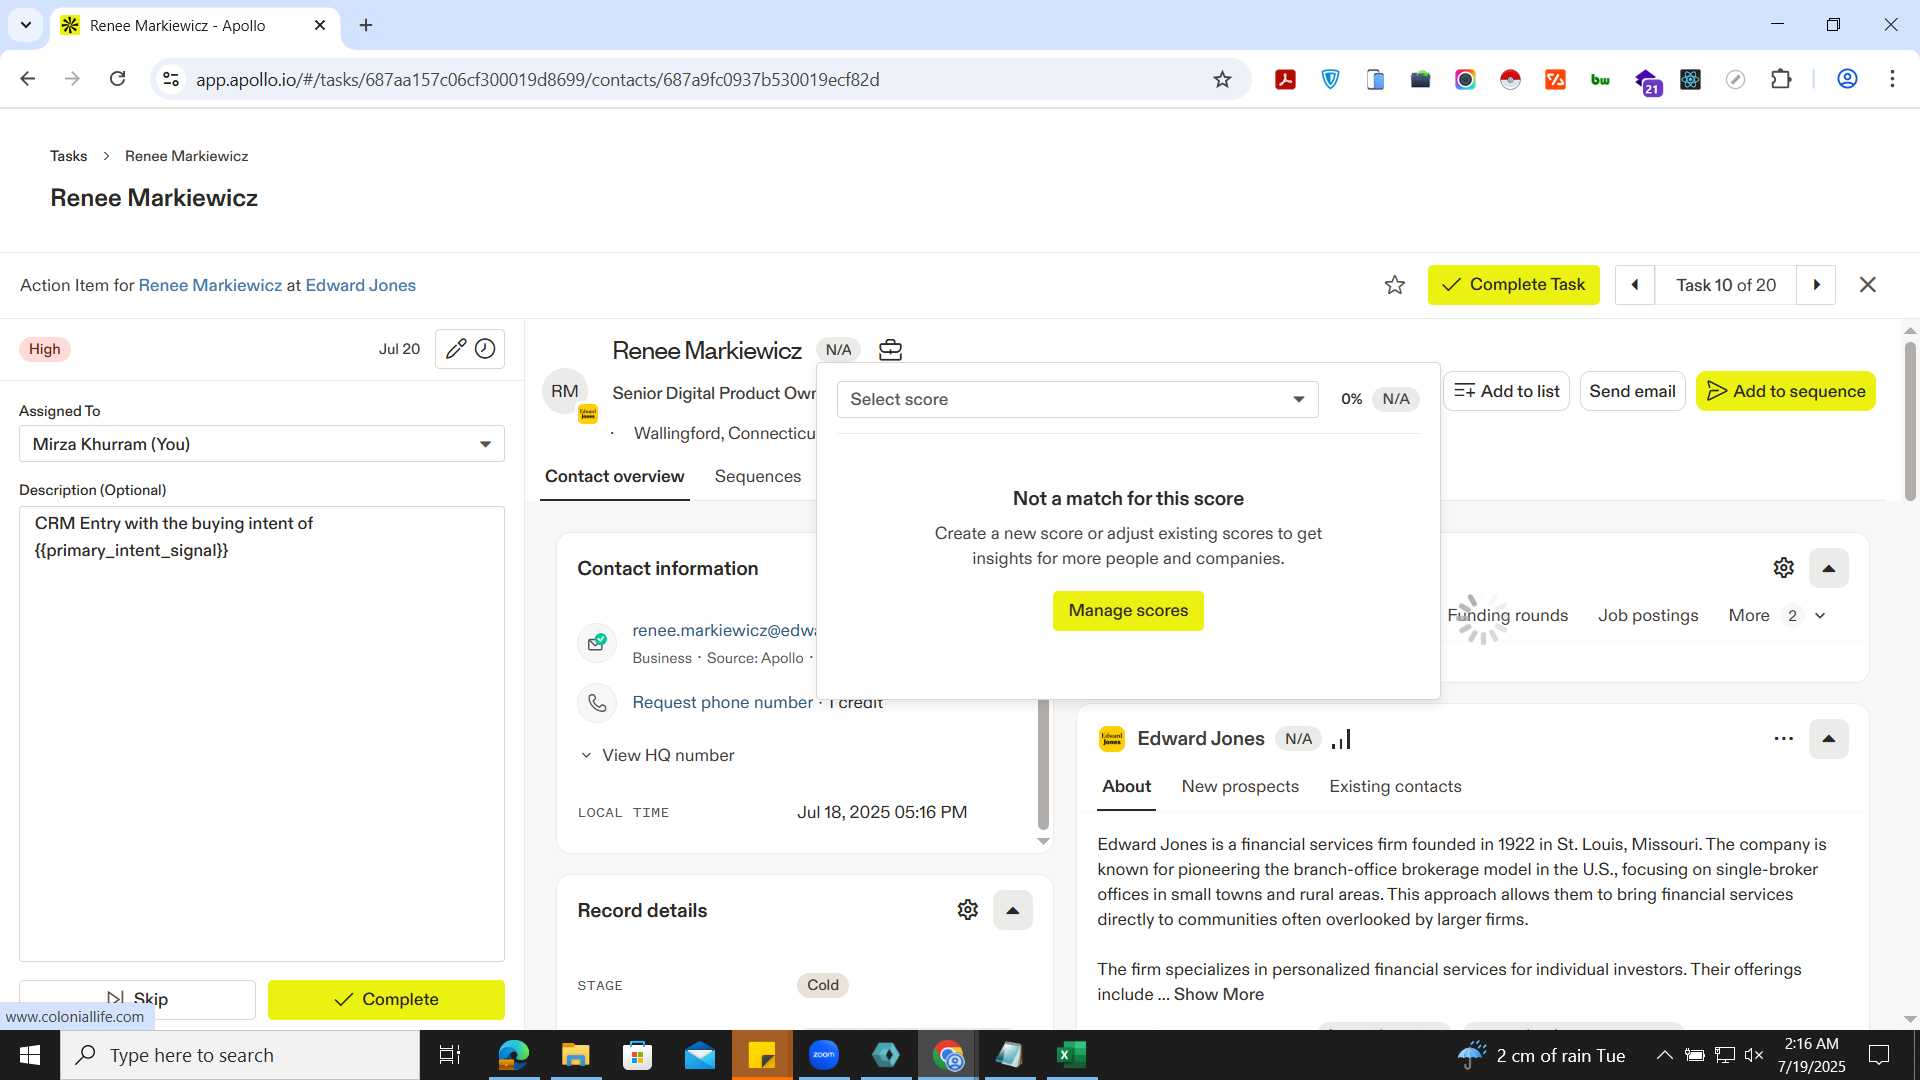Open insights panel settings gear
The image size is (1920, 1080).
[1783, 568]
